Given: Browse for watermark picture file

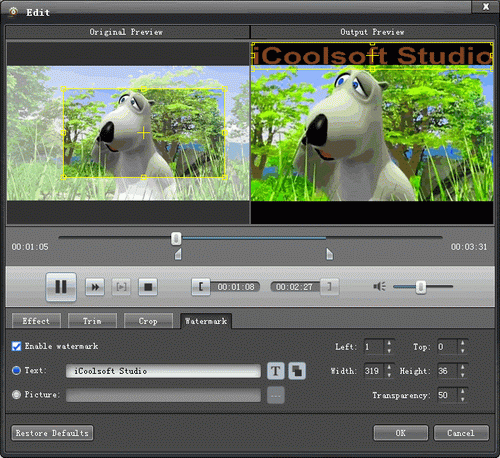Looking at the screenshot, I should (276, 395).
